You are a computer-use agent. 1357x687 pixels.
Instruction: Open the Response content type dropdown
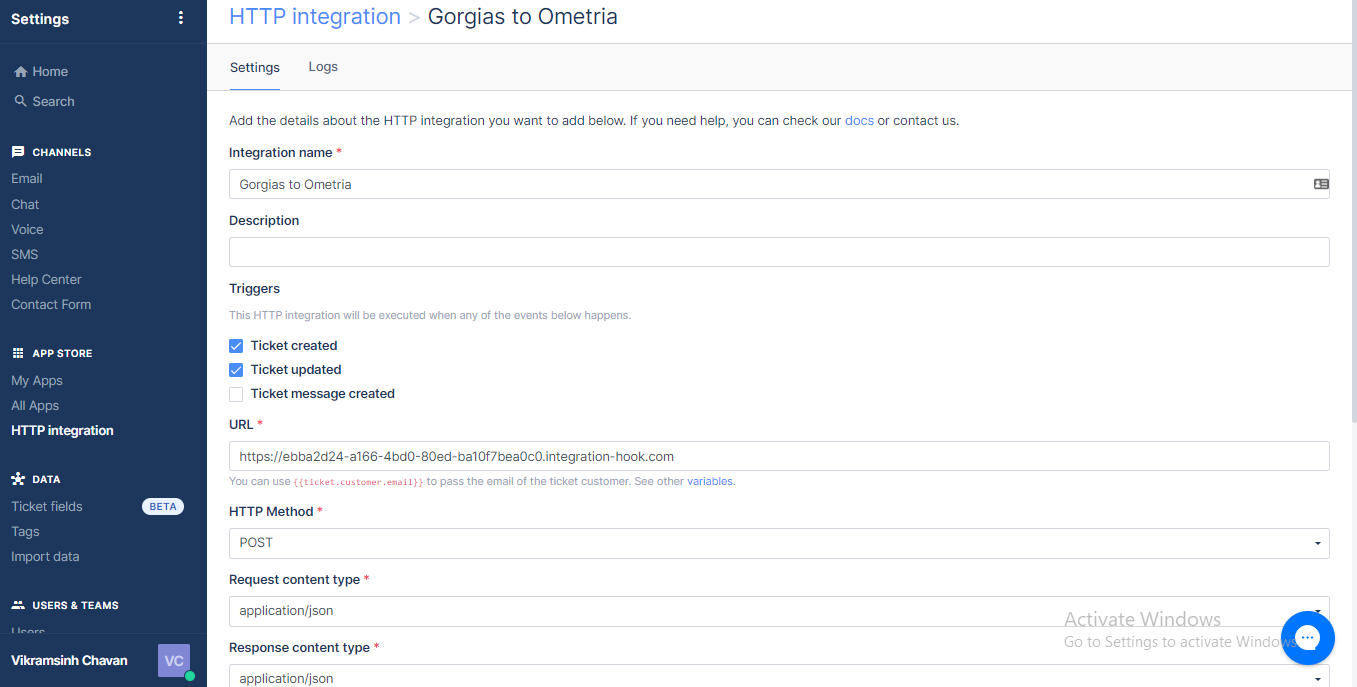[779, 676]
